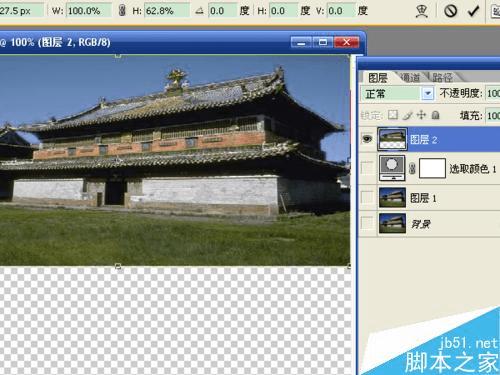Click the lock transparent pixels icon
The width and height of the screenshot is (500, 375).
point(393,115)
